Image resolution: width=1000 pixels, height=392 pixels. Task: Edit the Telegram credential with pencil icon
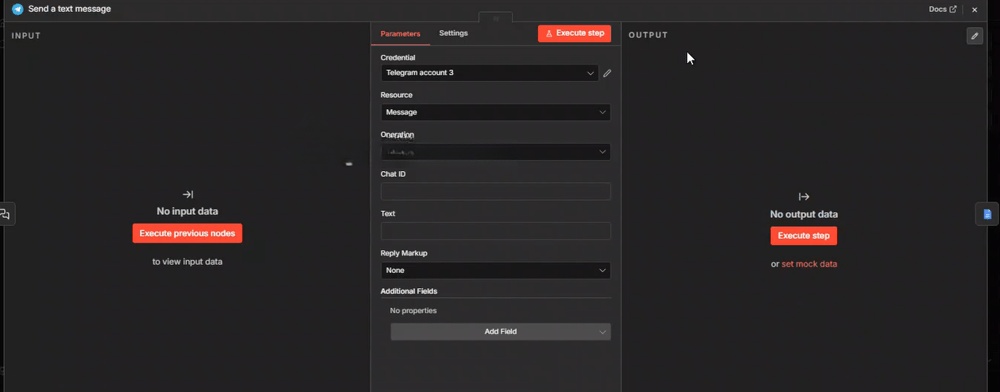[607, 73]
